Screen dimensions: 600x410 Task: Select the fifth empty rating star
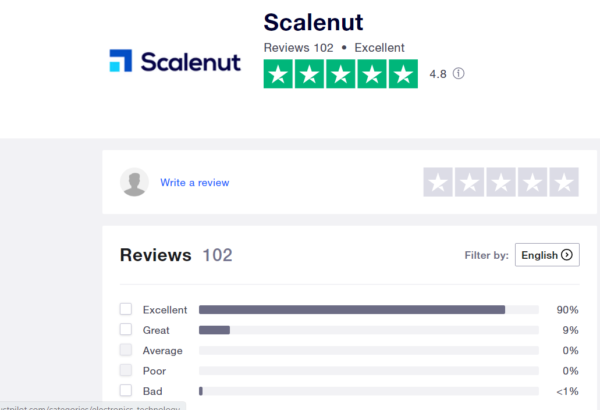564,182
